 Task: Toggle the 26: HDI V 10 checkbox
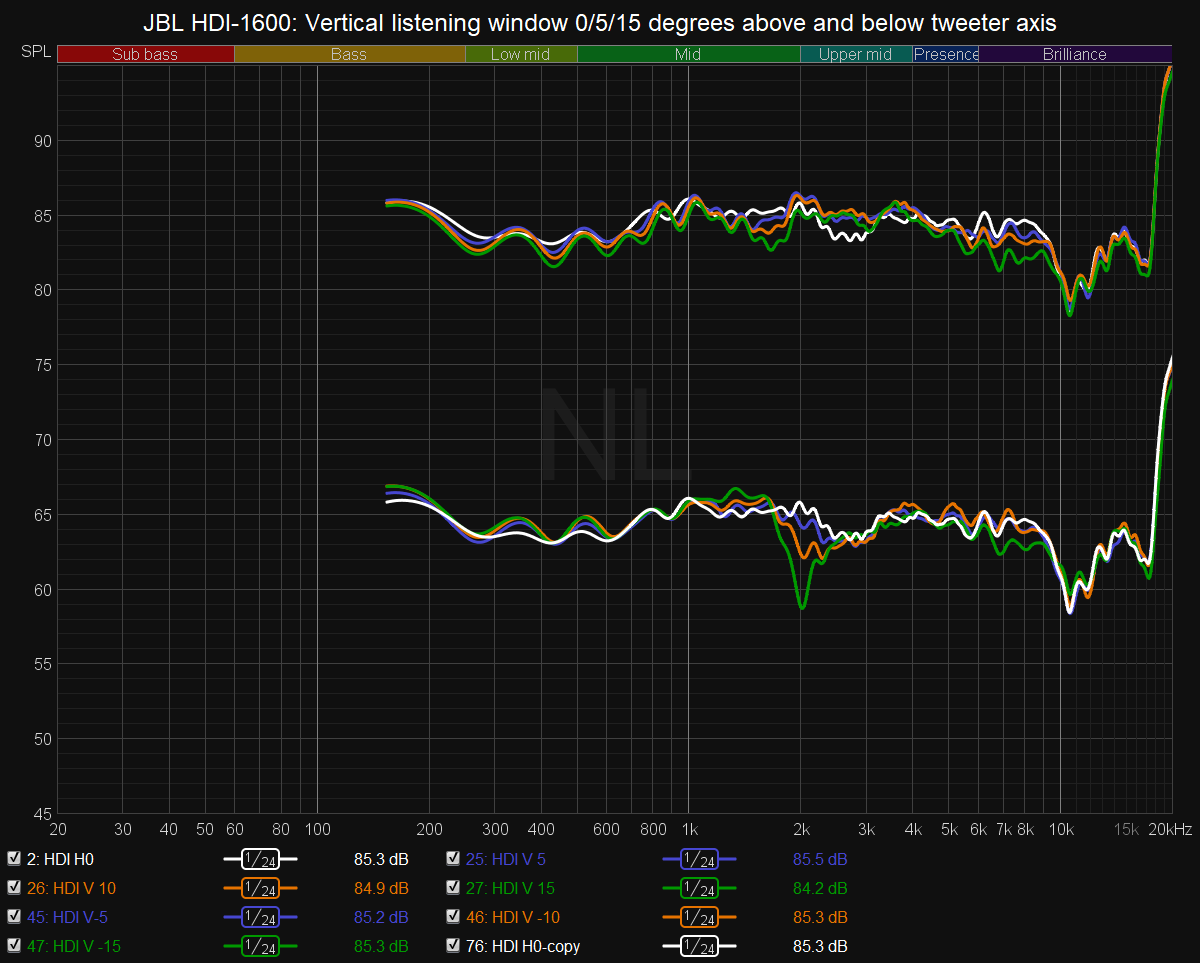coord(14,887)
